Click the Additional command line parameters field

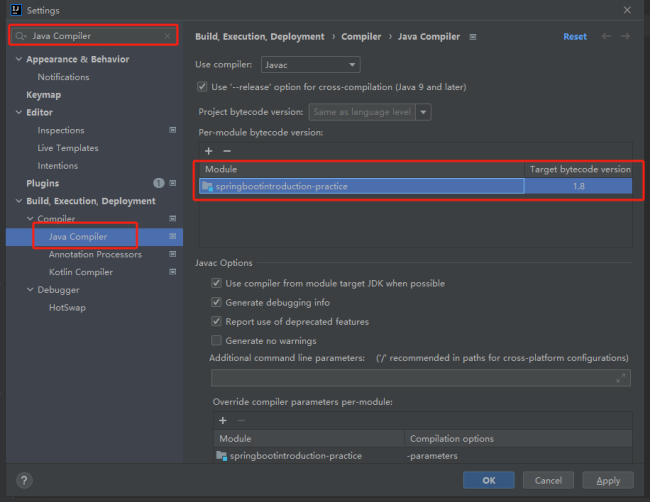421,378
